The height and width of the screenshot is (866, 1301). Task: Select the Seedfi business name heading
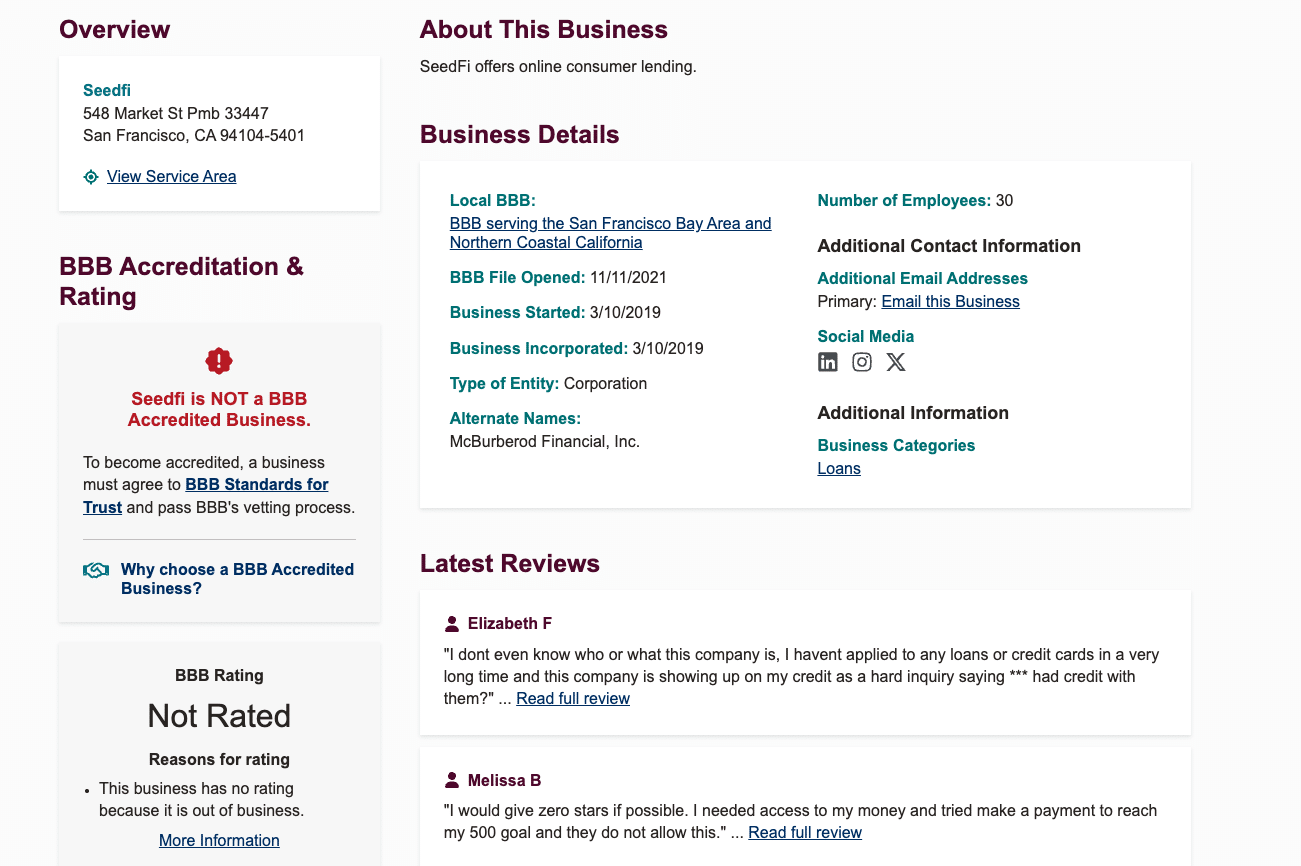(x=106, y=90)
